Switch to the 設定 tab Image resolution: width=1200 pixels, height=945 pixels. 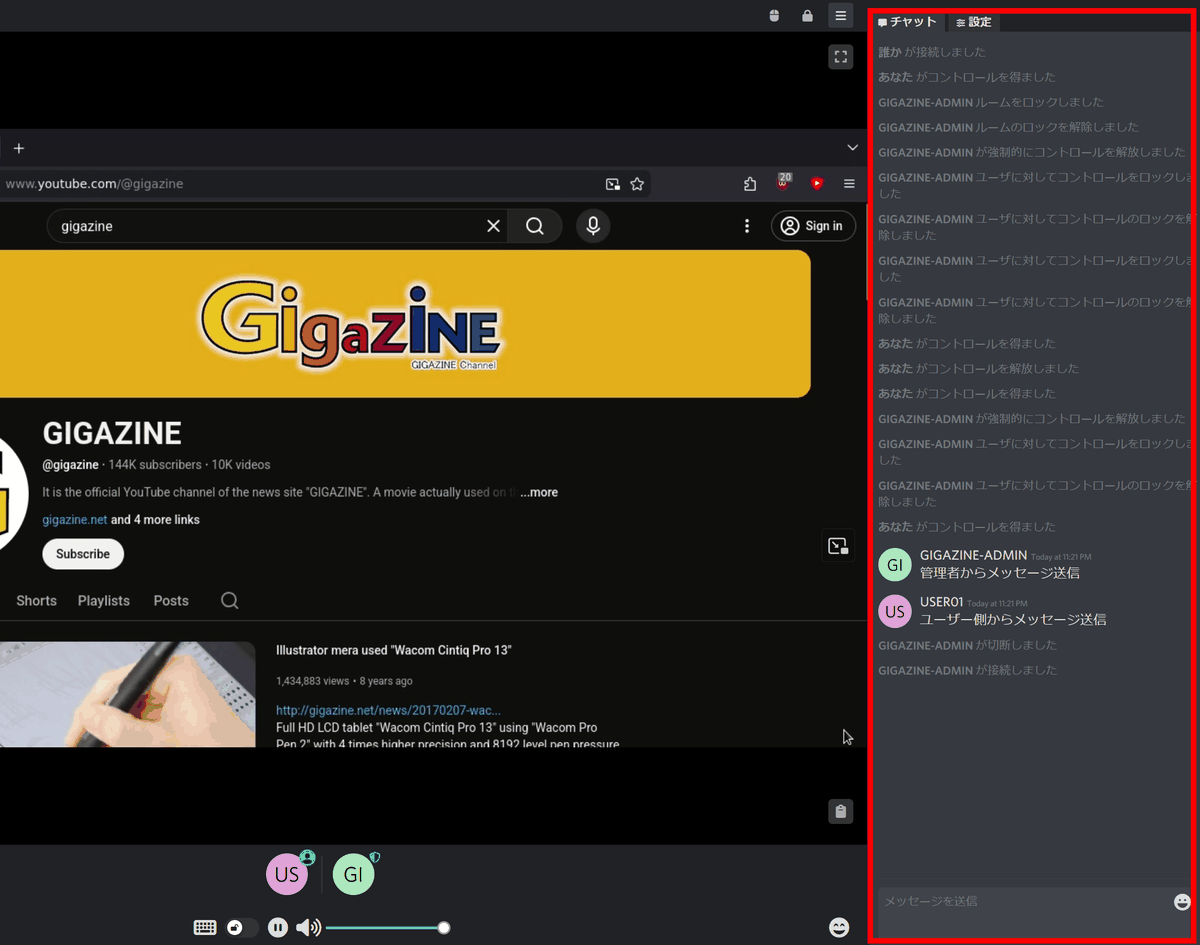pos(973,22)
